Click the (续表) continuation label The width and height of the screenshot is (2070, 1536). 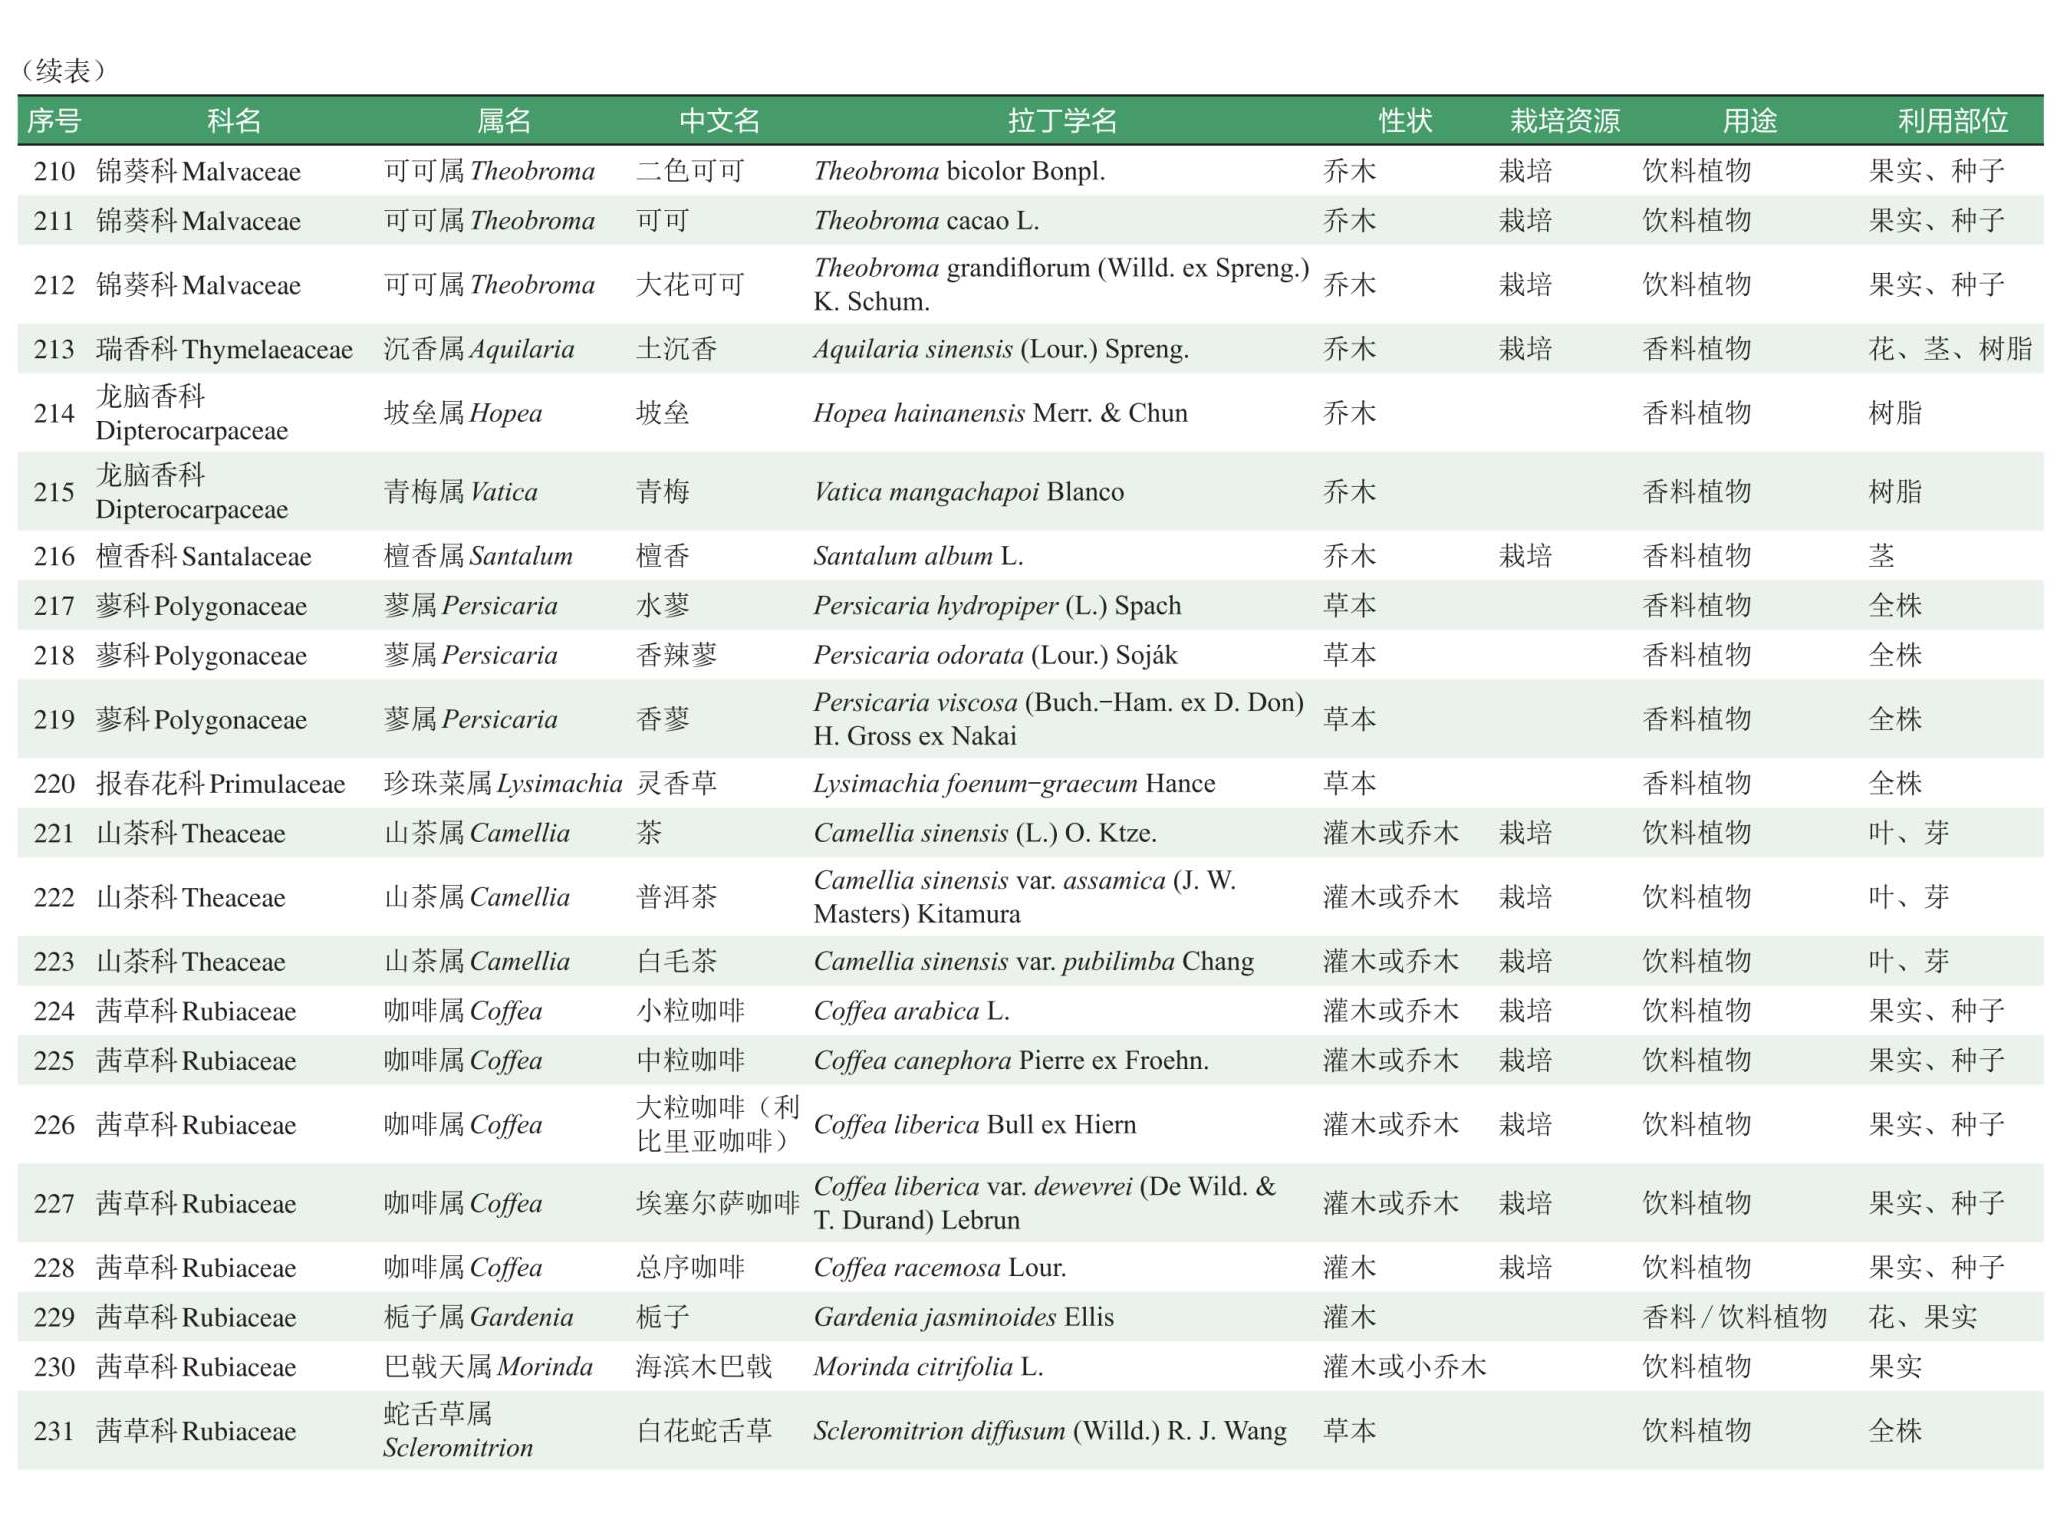pos(62,70)
